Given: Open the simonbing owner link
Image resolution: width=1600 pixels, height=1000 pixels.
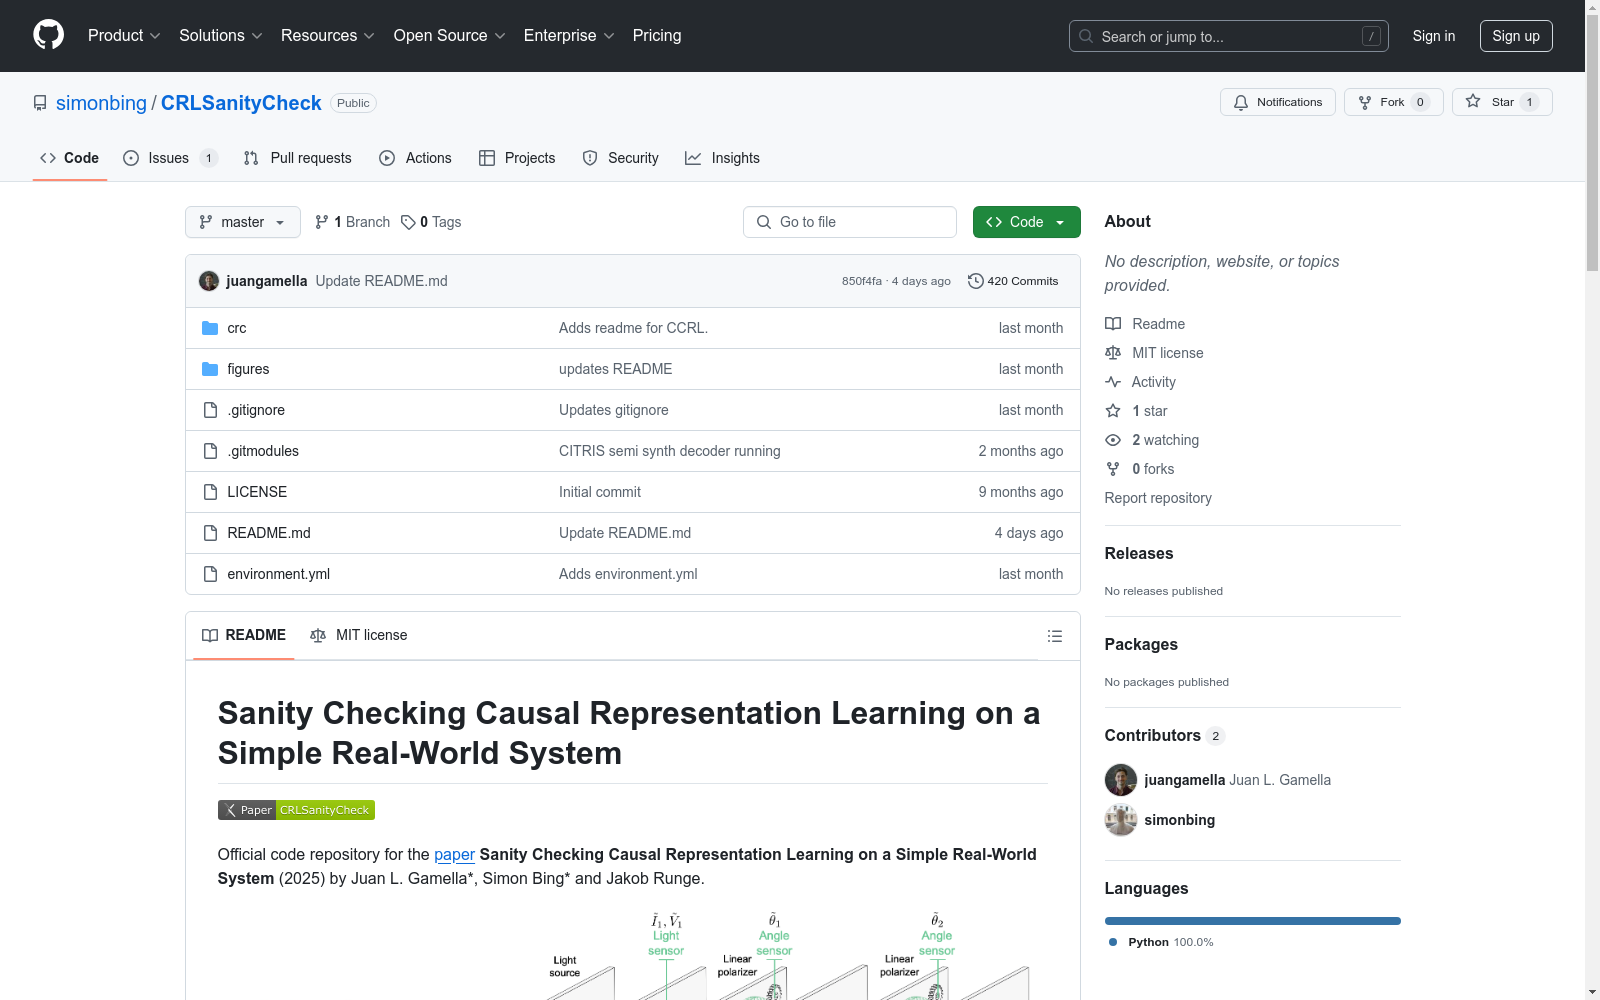Looking at the screenshot, I should [101, 103].
